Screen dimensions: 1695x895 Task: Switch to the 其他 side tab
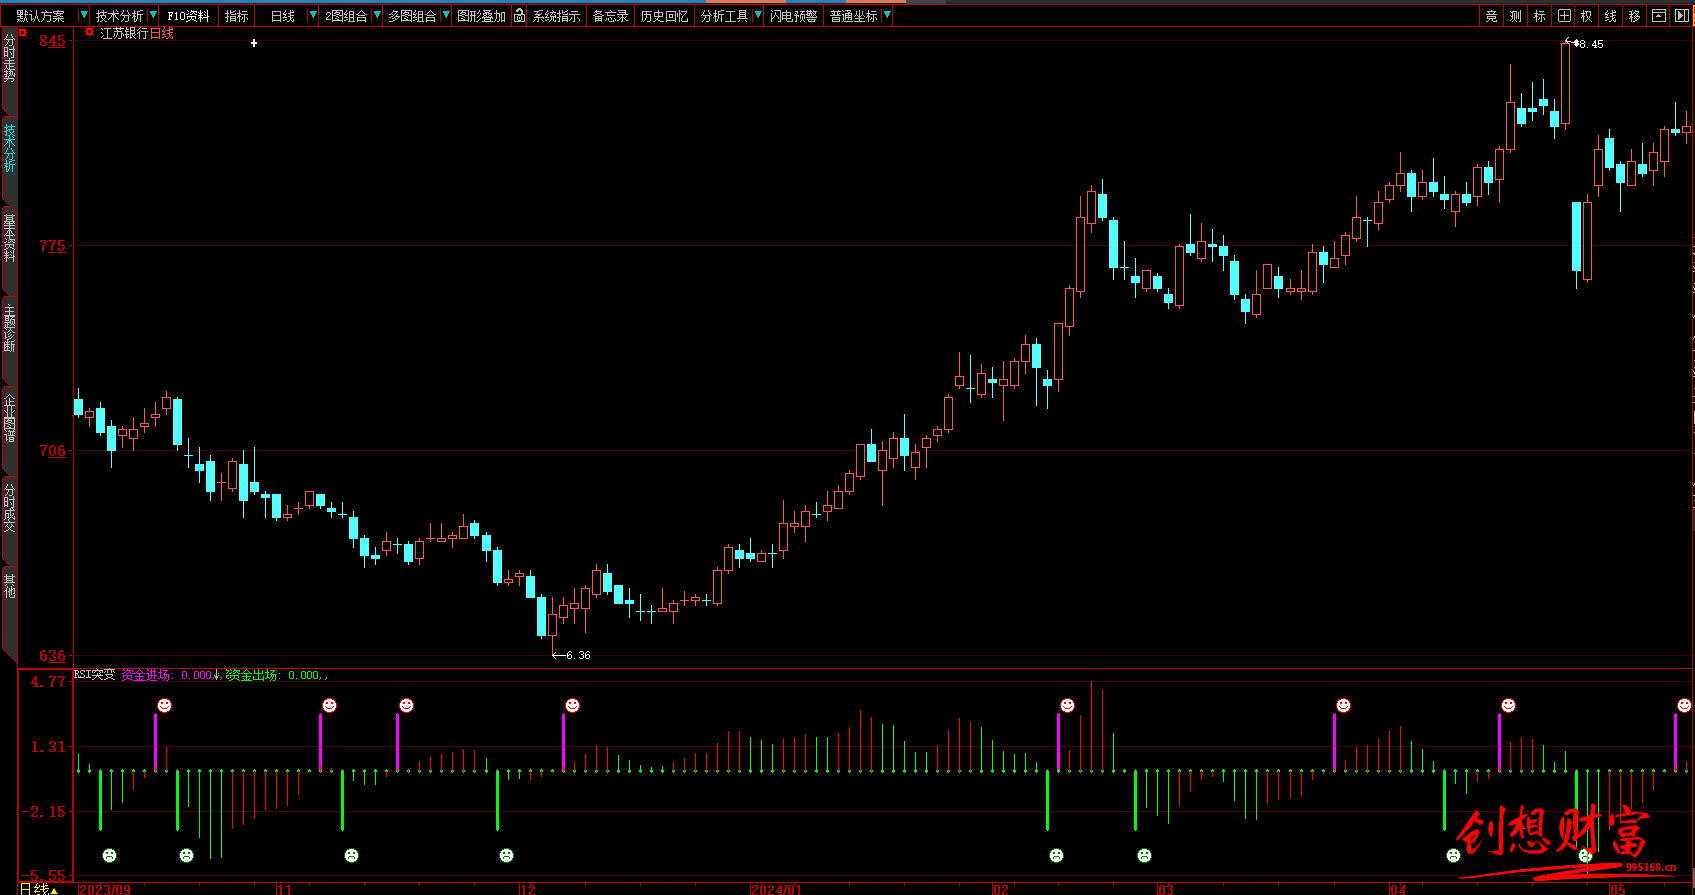(x=9, y=585)
